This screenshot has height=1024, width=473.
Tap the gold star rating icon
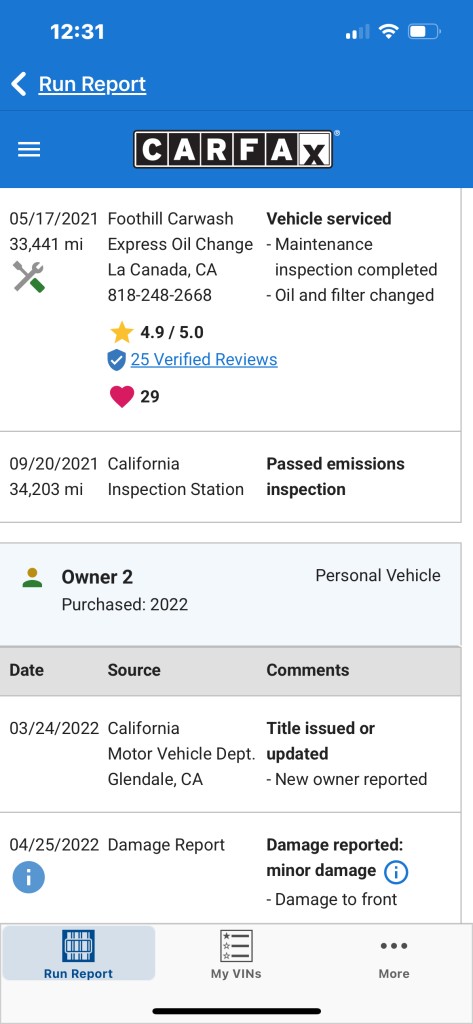122,332
